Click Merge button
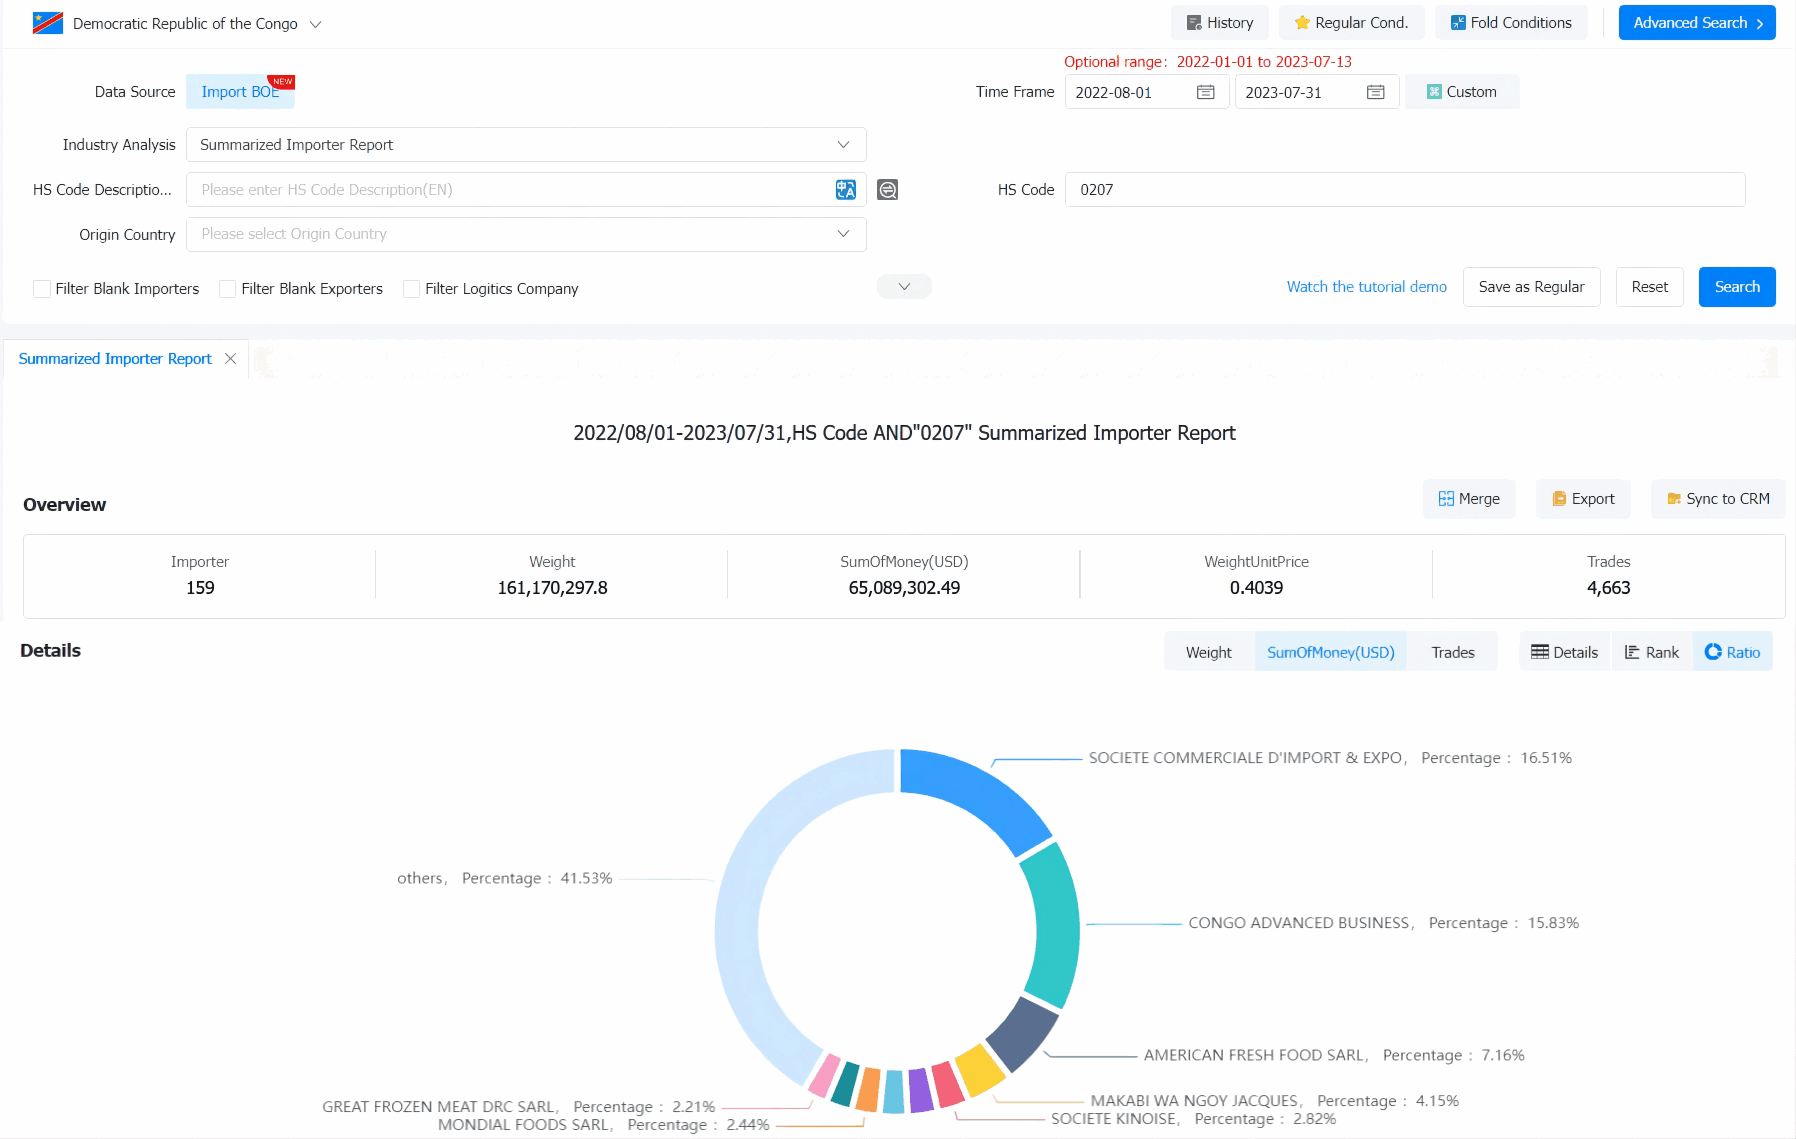 [1468, 499]
